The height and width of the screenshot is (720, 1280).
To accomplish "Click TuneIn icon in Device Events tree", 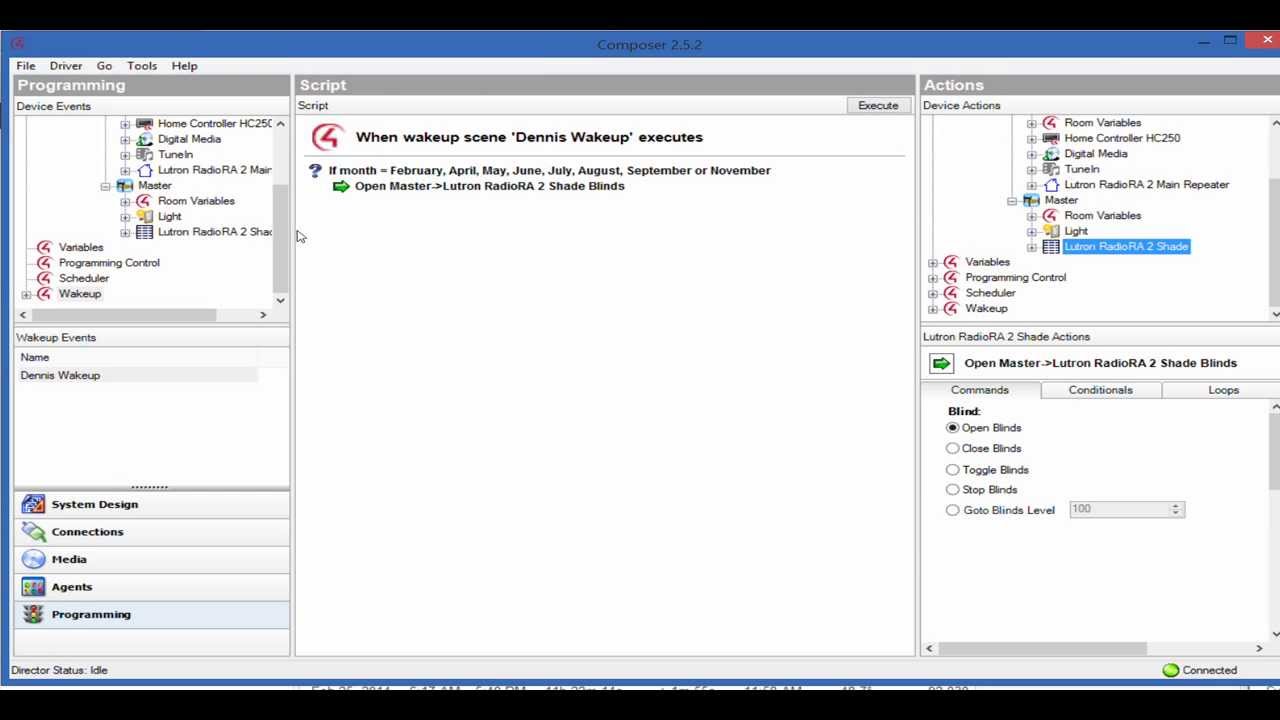I will coord(144,155).
